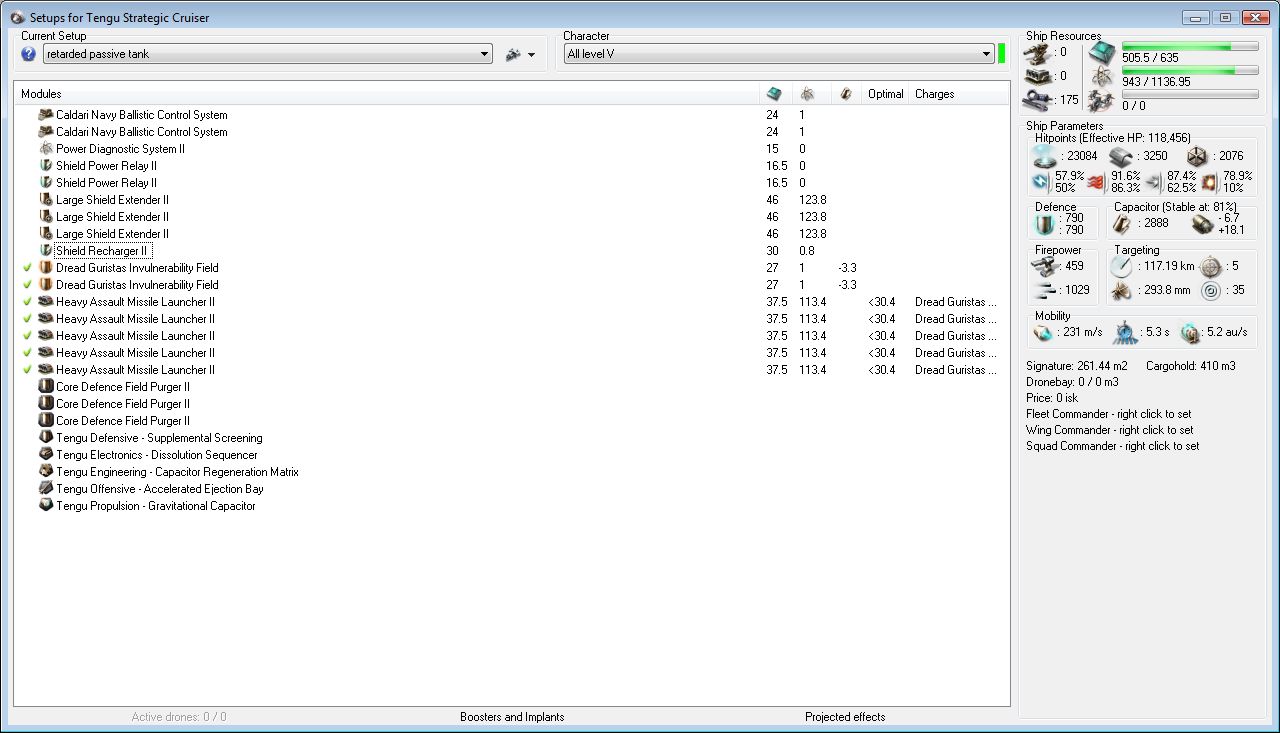
Task: Click the CPU usage progress bar
Action: (1190, 46)
